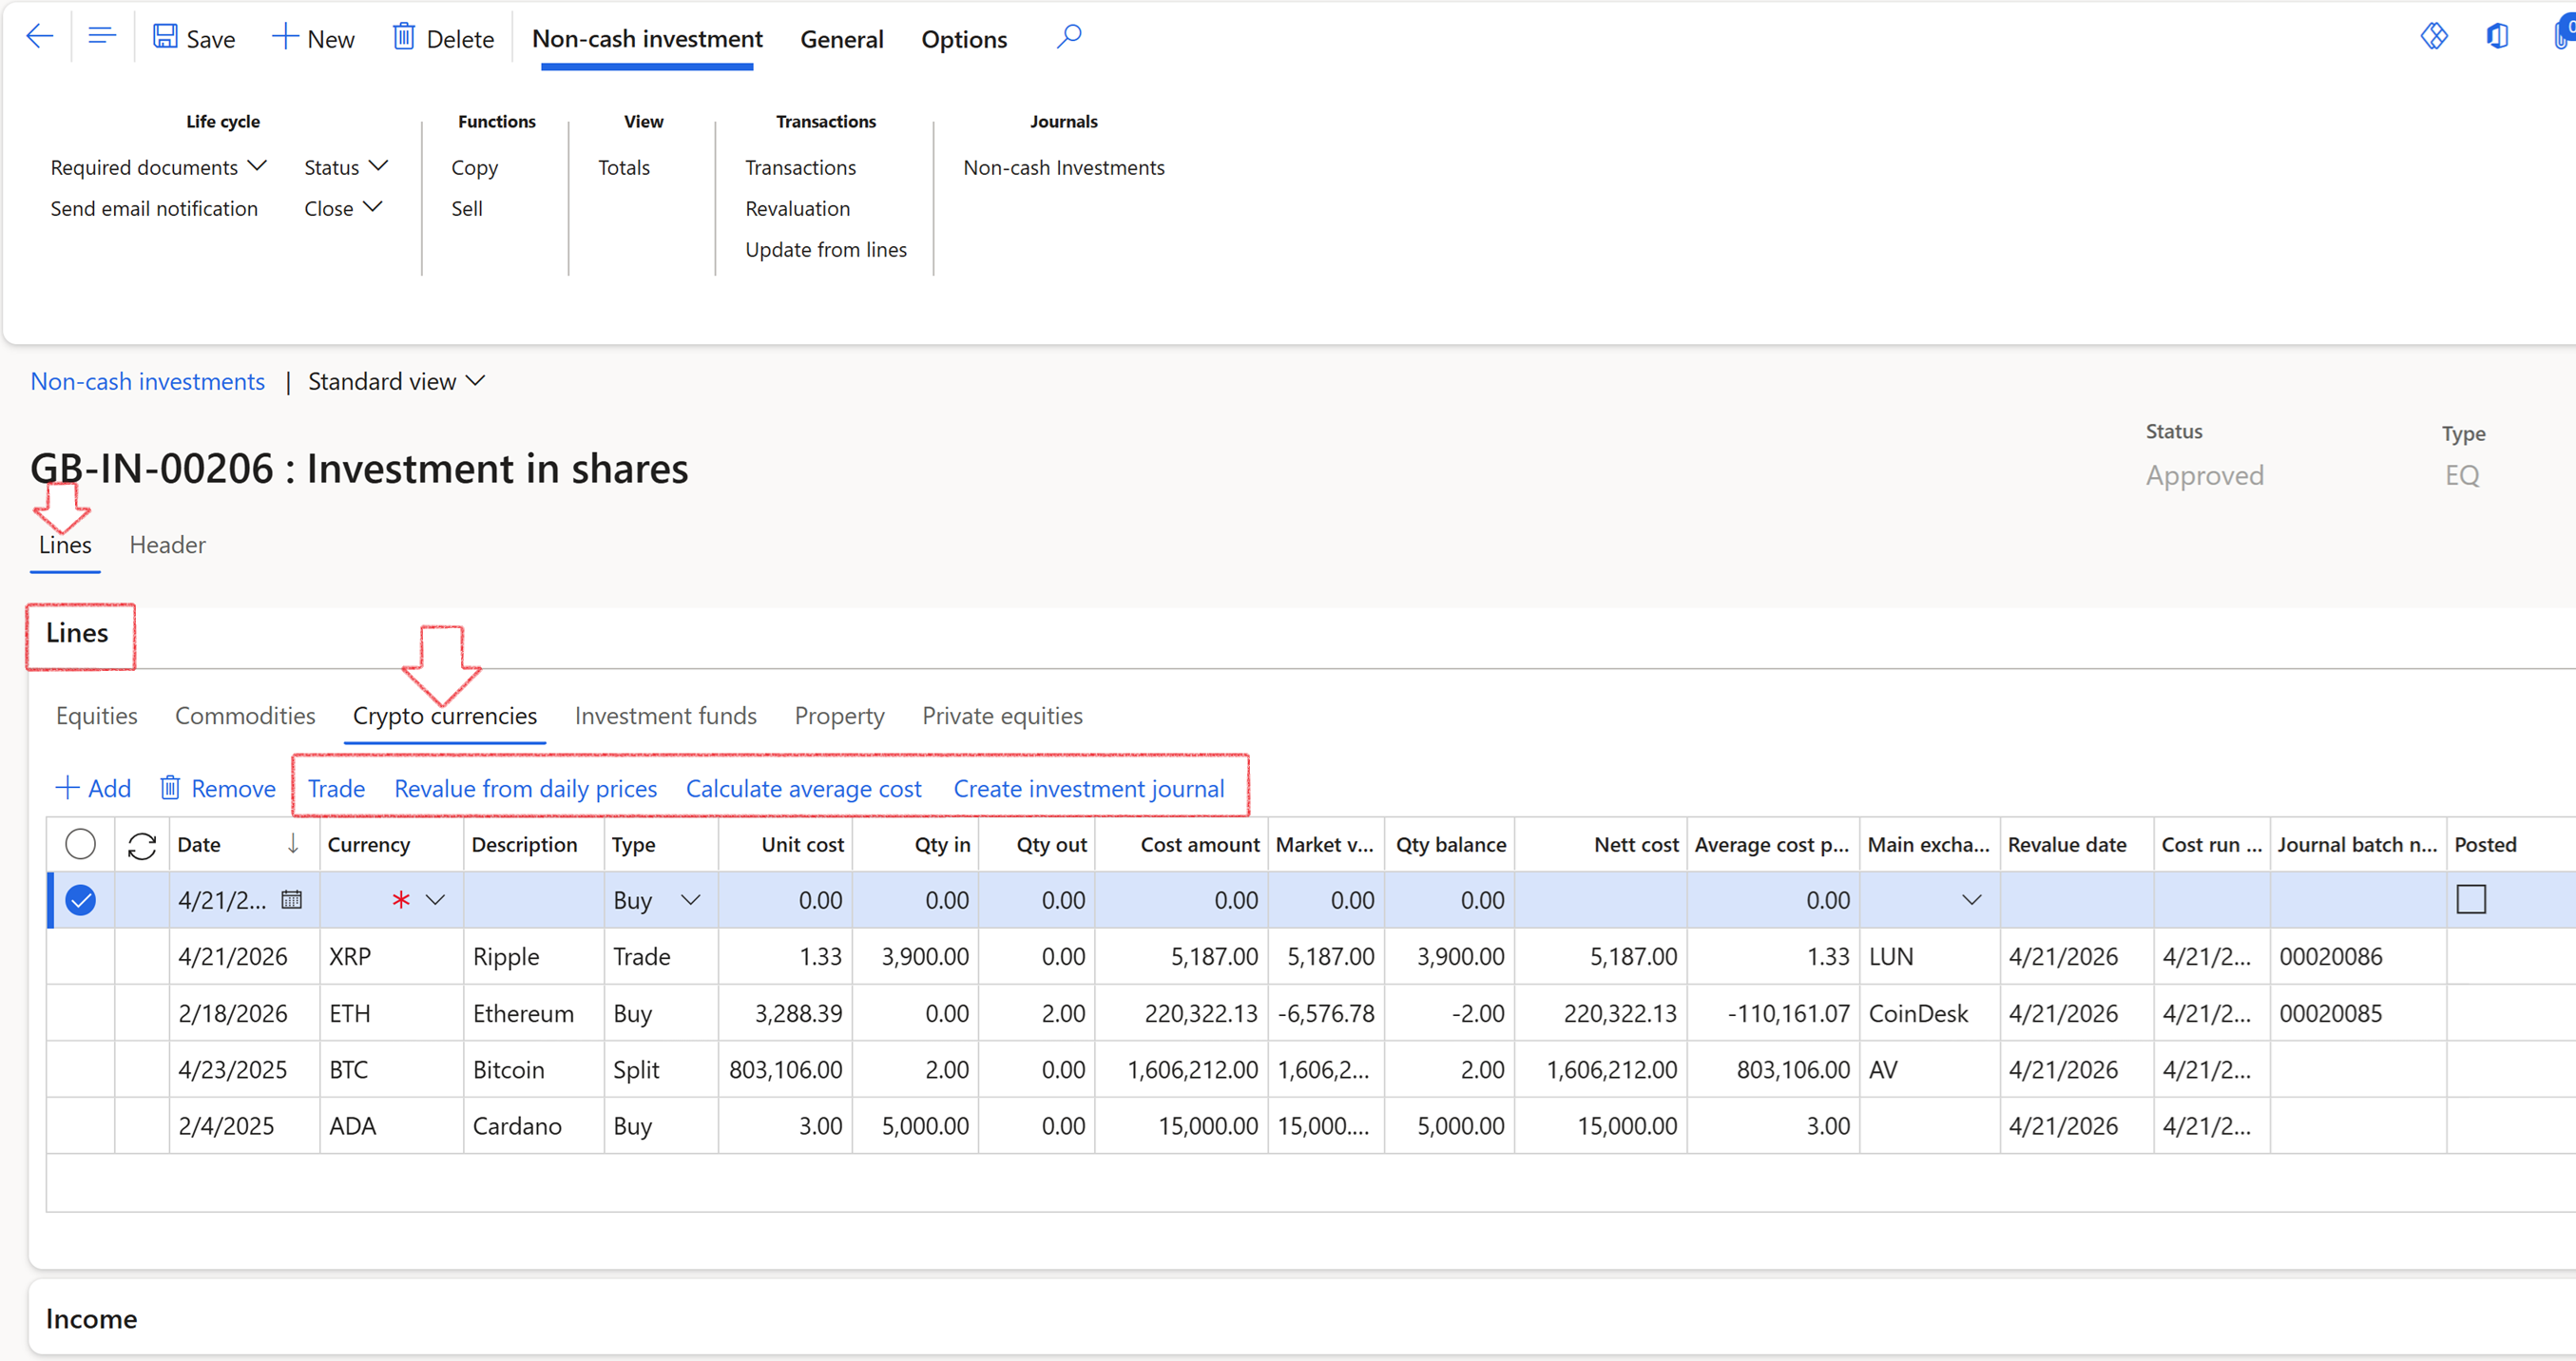Click the diamond icon at top right
The image size is (2576, 1361).
2433,37
